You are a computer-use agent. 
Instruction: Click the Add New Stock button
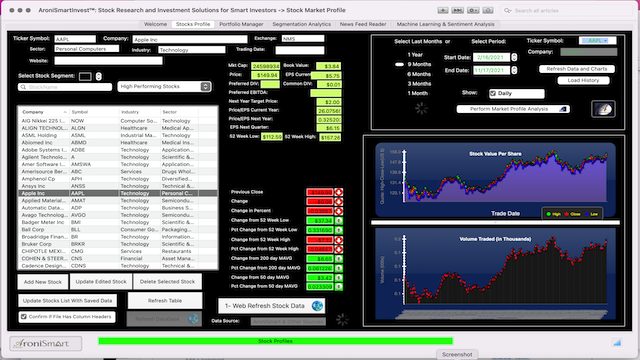(x=43, y=282)
